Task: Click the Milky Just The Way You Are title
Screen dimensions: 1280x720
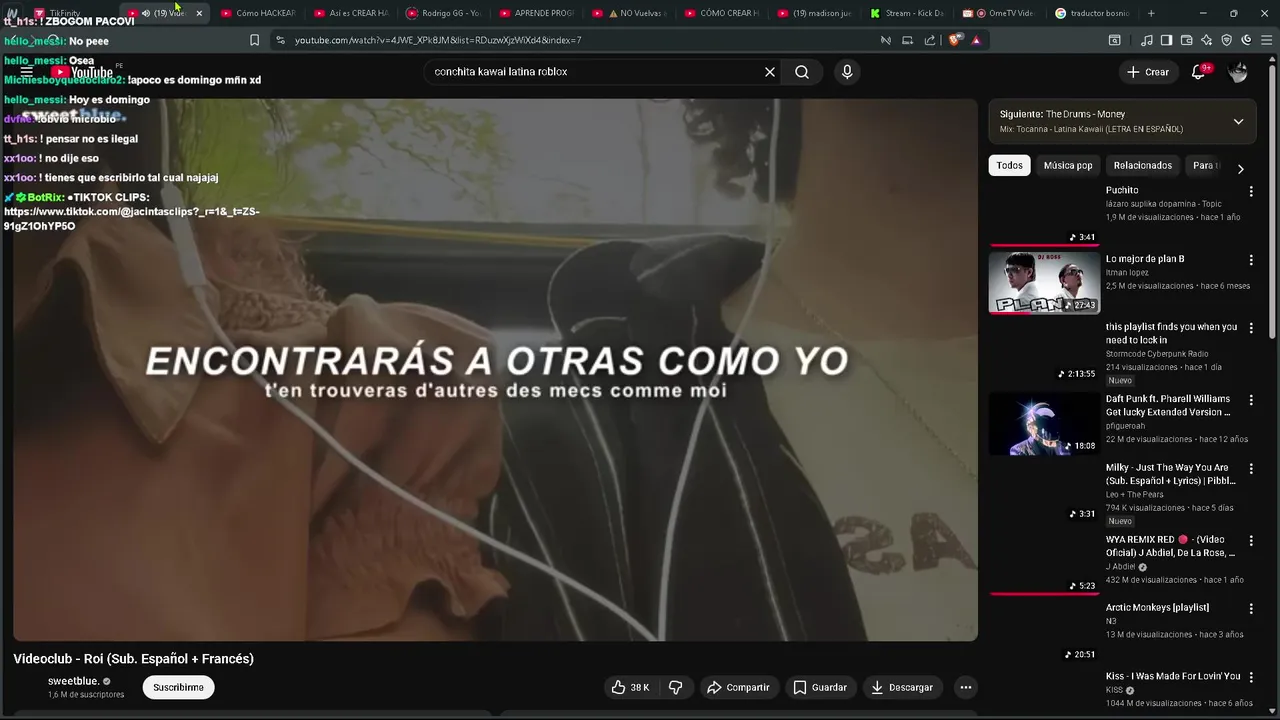Action: [x=1171, y=474]
